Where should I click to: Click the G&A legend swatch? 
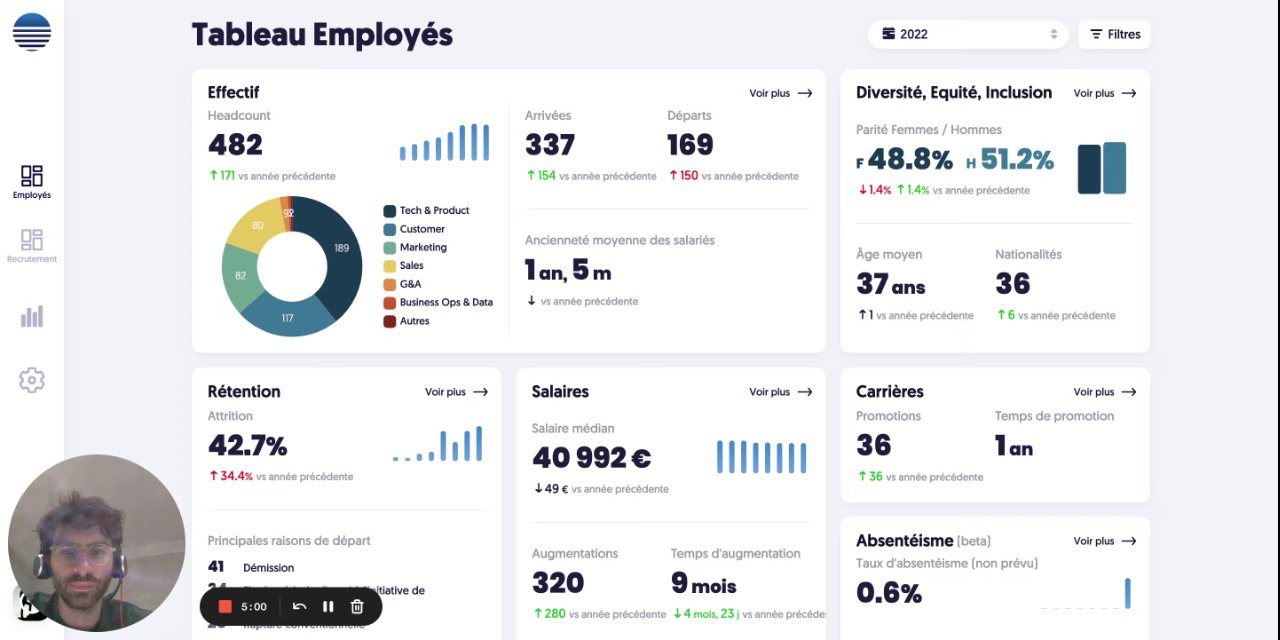390,284
